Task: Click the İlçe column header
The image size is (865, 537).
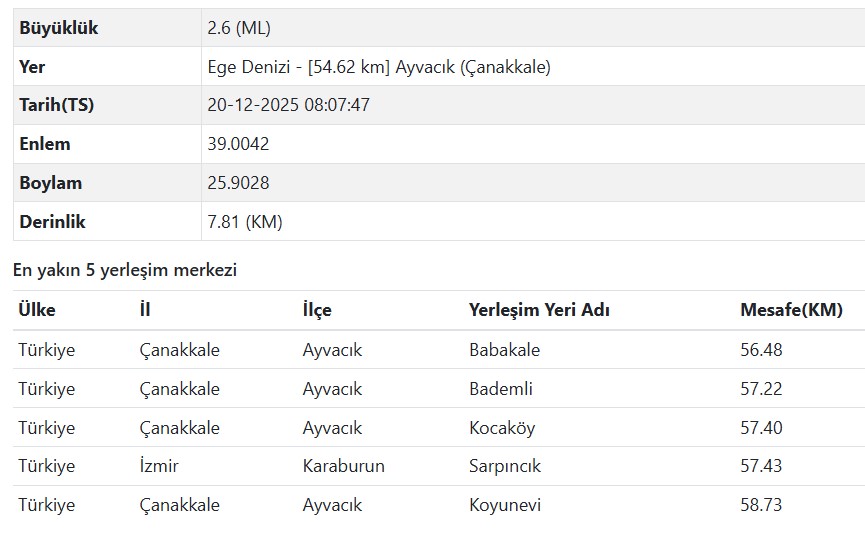Action: point(317,310)
